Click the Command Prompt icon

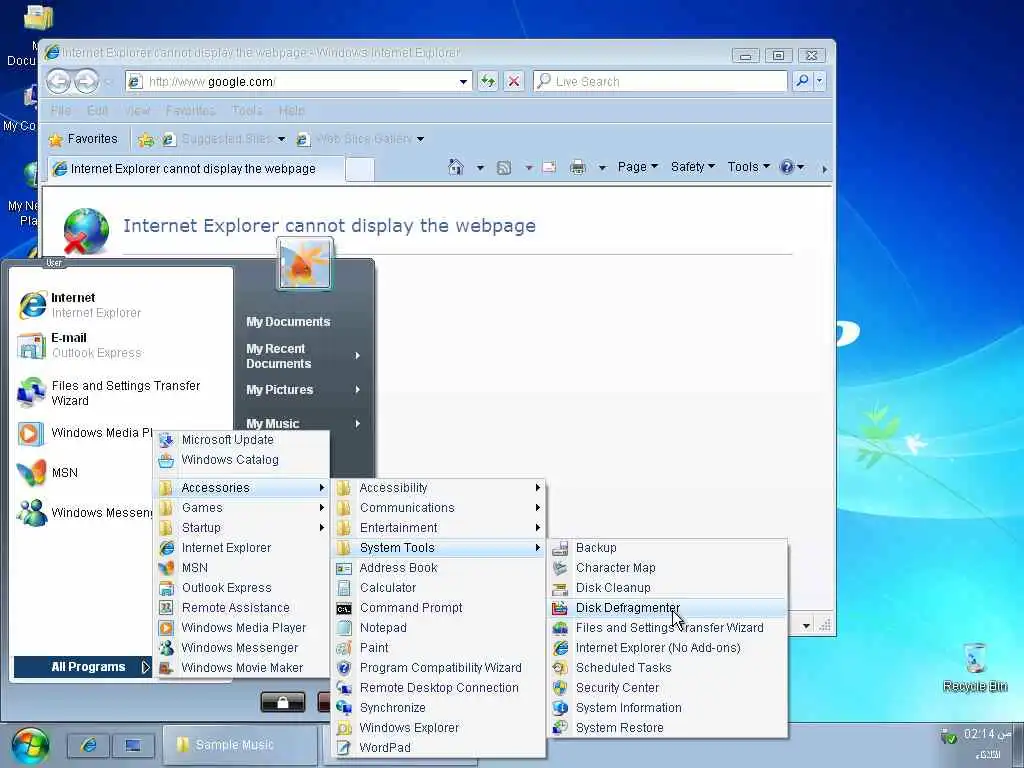344,608
